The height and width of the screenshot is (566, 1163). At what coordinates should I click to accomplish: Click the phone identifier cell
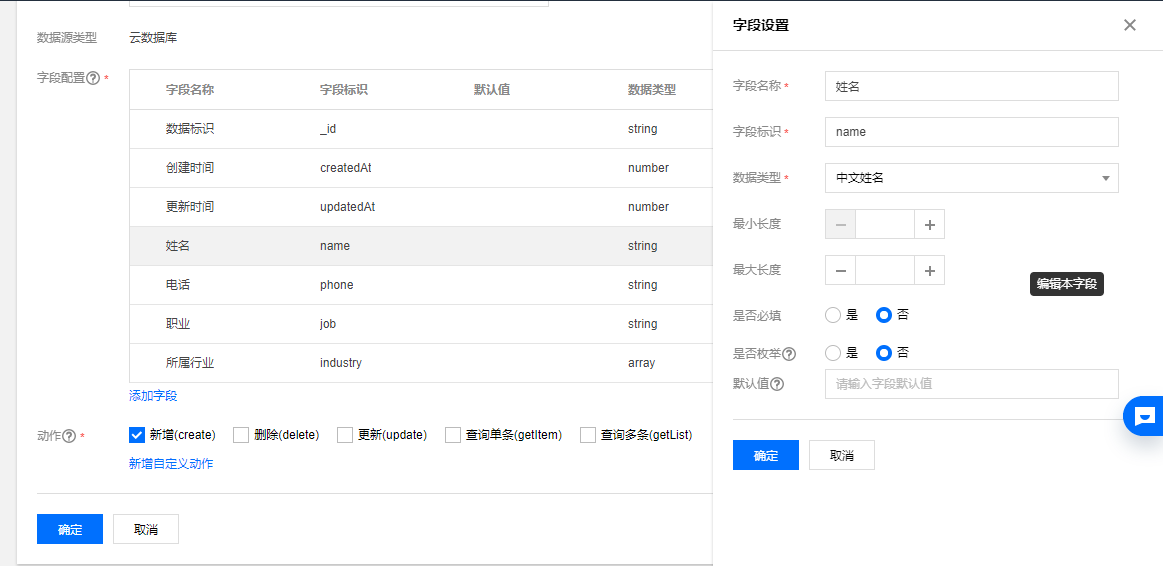click(337, 285)
